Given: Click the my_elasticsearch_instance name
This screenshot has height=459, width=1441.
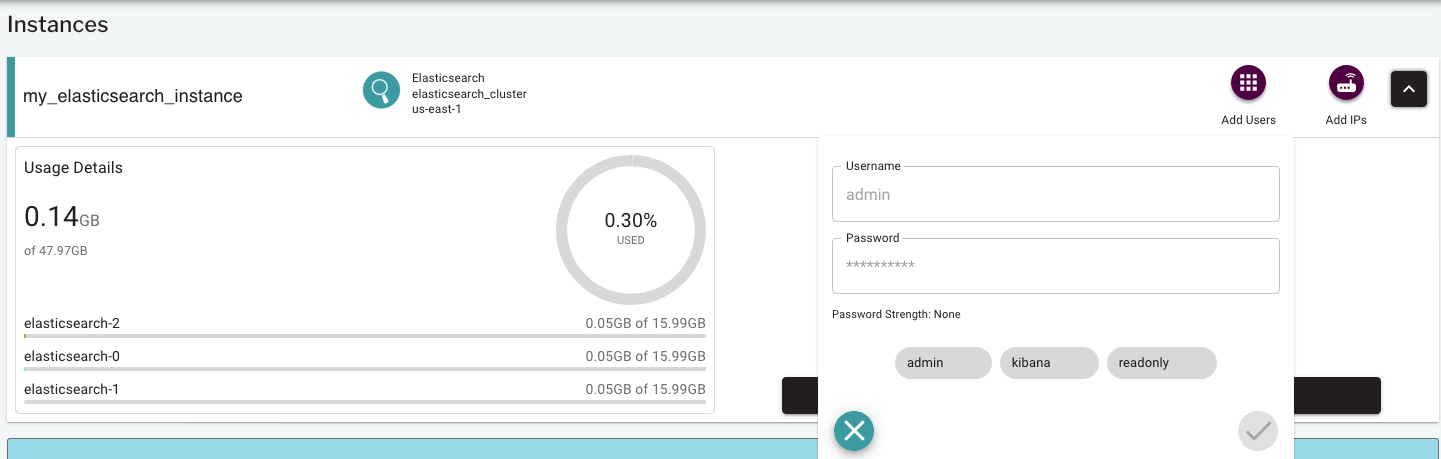Looking at the screenshot, I should point(133,96).
